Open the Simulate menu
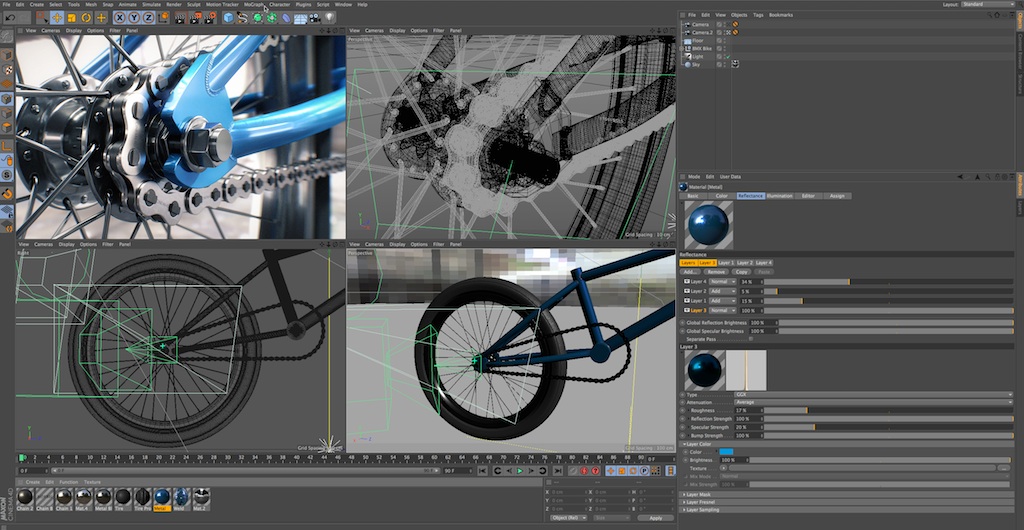Screen dimensions: 1024x530 coord(151,4)
